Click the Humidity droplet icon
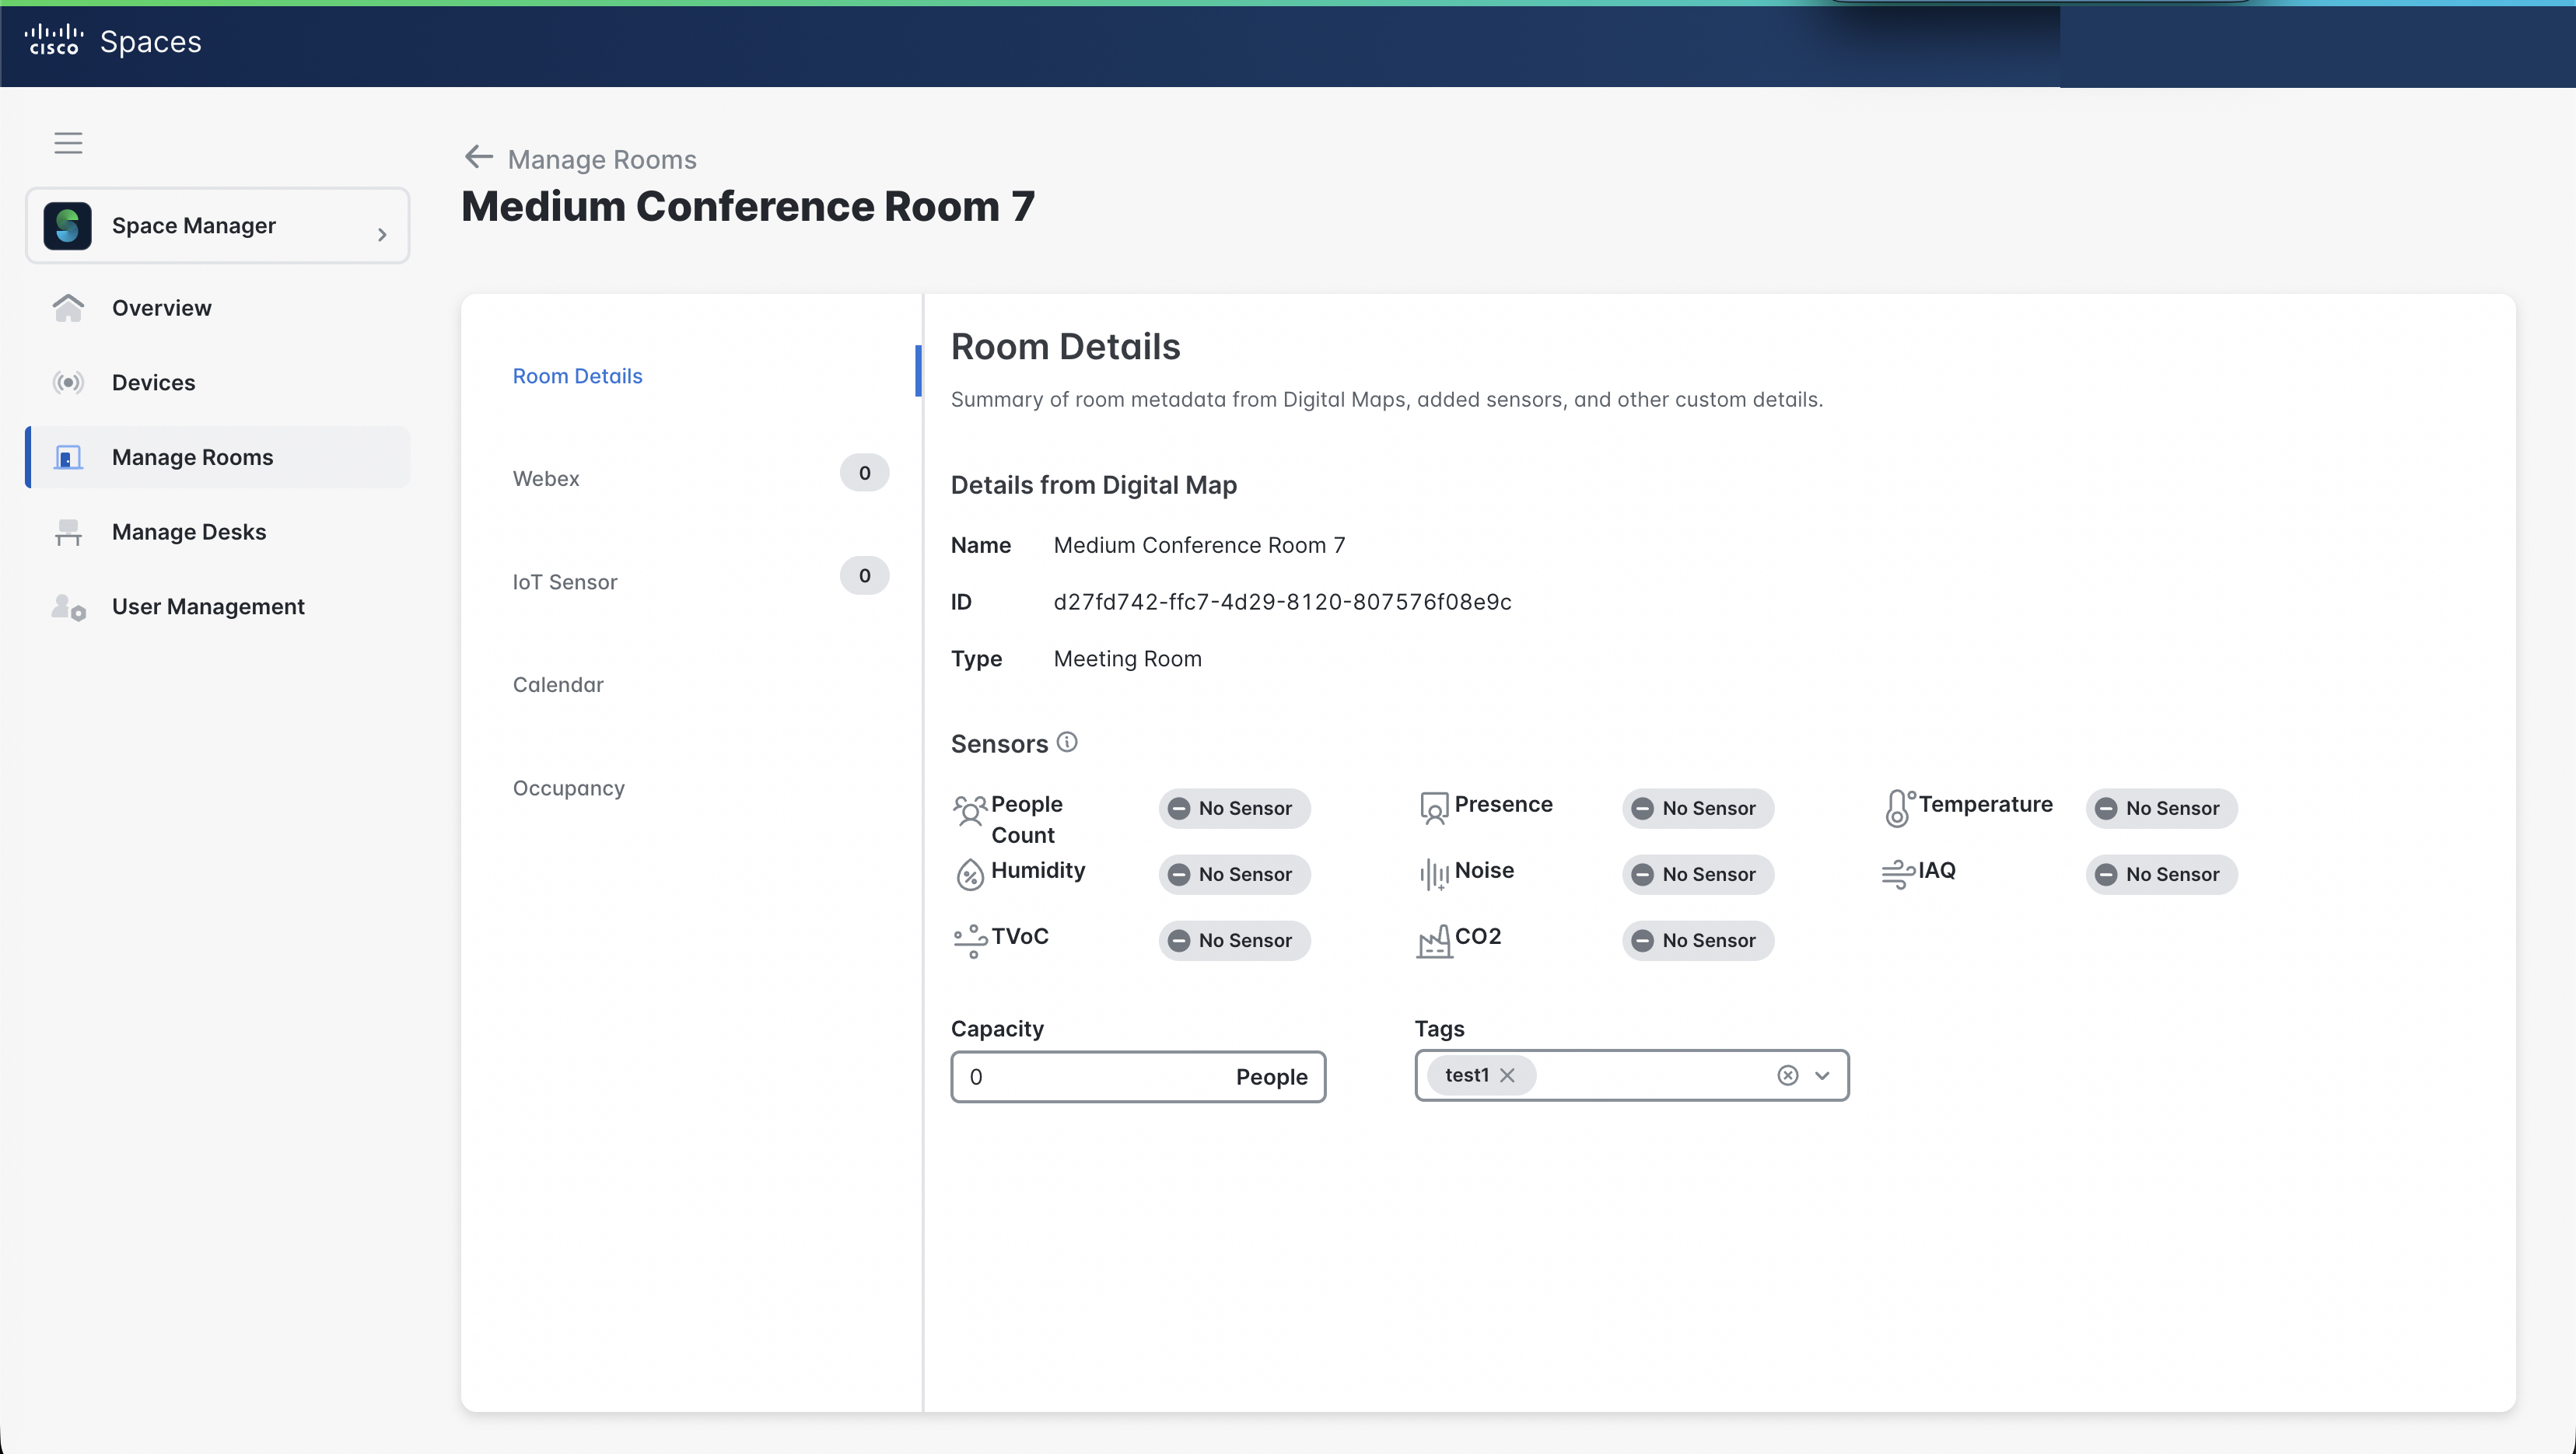This screenshot has width=2576, height=1454. click(970, 875)
